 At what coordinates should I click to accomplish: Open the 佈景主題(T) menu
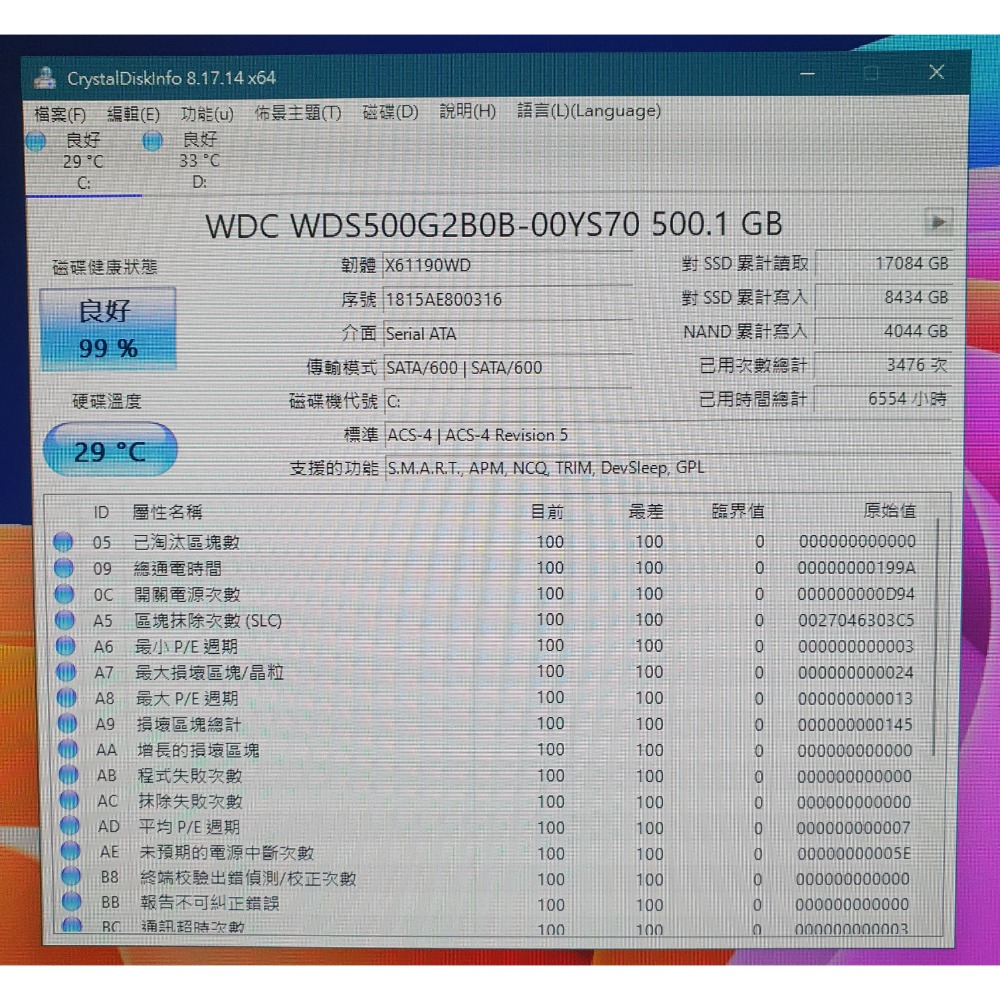298,113
